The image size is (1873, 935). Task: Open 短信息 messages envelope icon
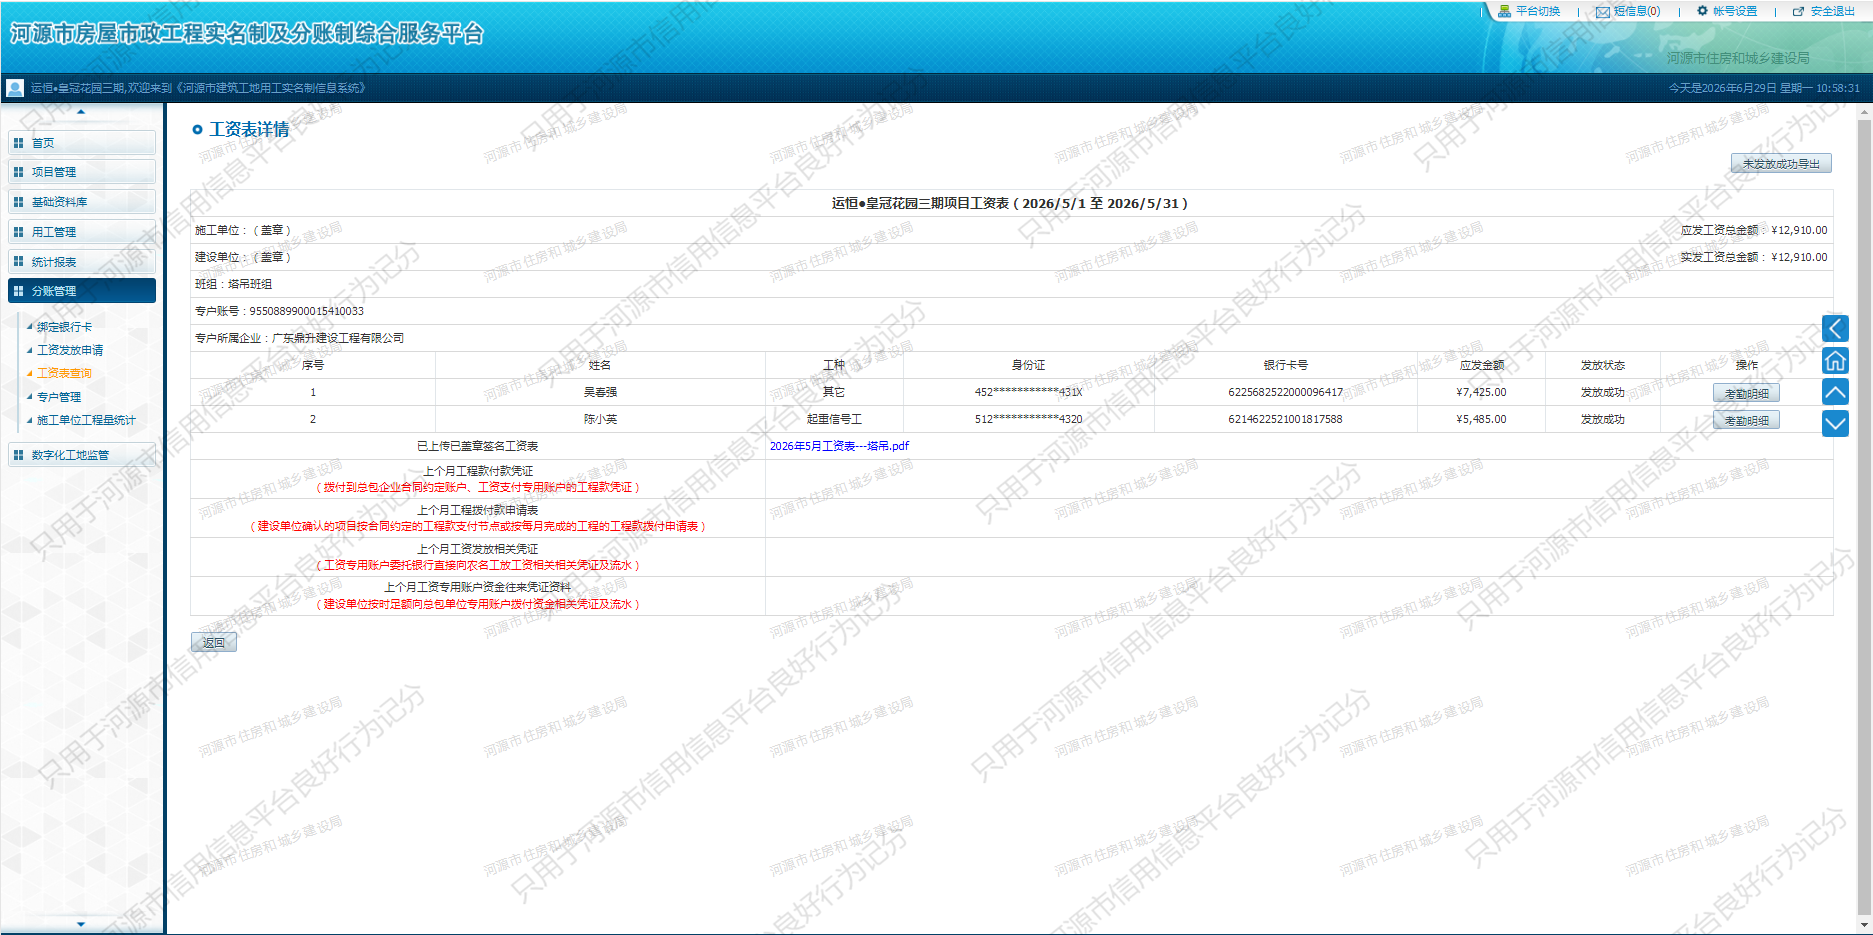1602,12
